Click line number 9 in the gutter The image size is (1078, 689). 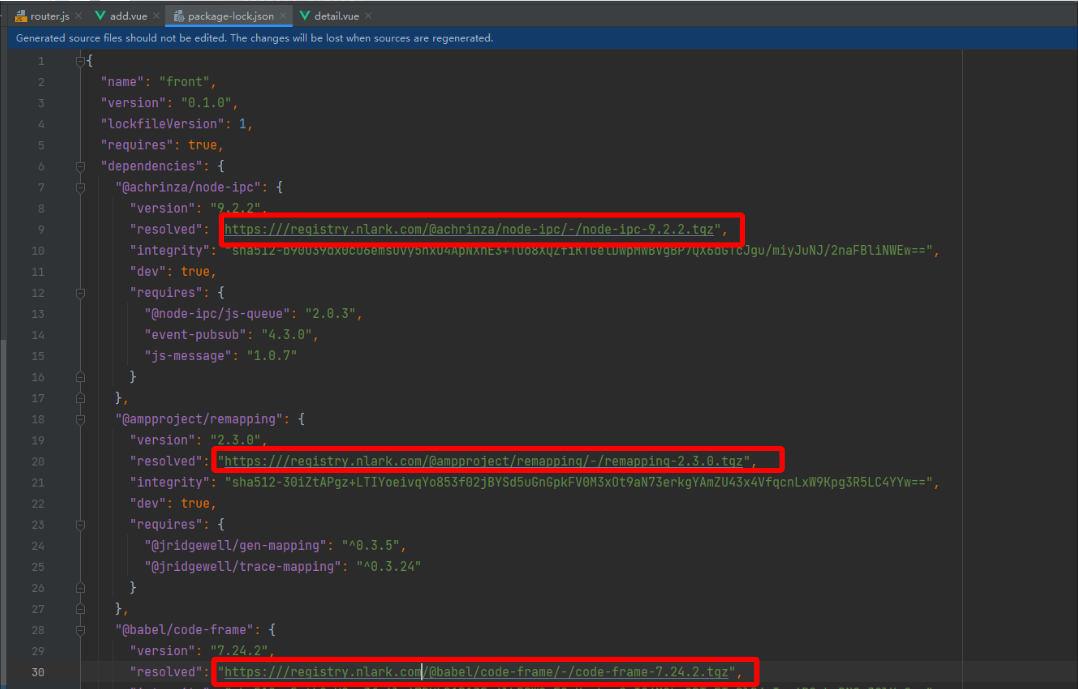coord(41,230)
